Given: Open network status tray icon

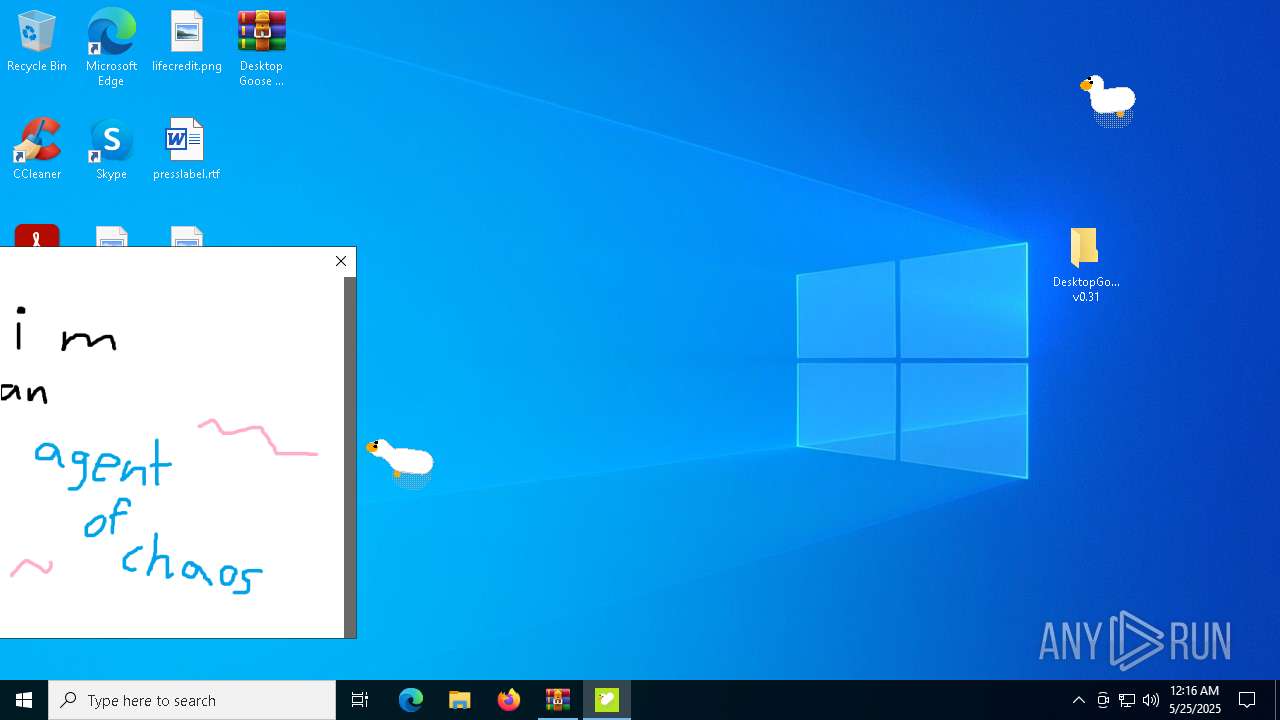Looking at the screenshot, I should click(x=1127, y=700).
